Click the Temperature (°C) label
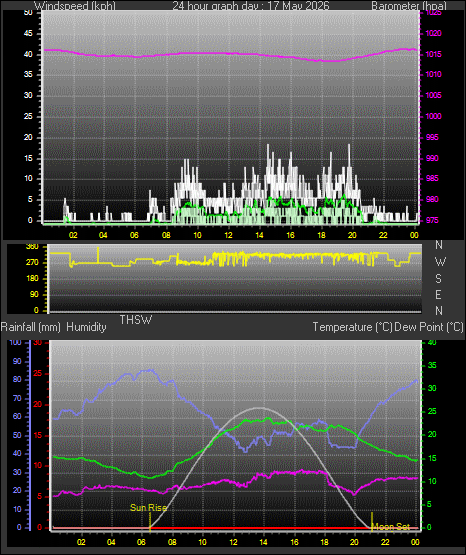The image size is (466, 555). click(x=352, y=327)
